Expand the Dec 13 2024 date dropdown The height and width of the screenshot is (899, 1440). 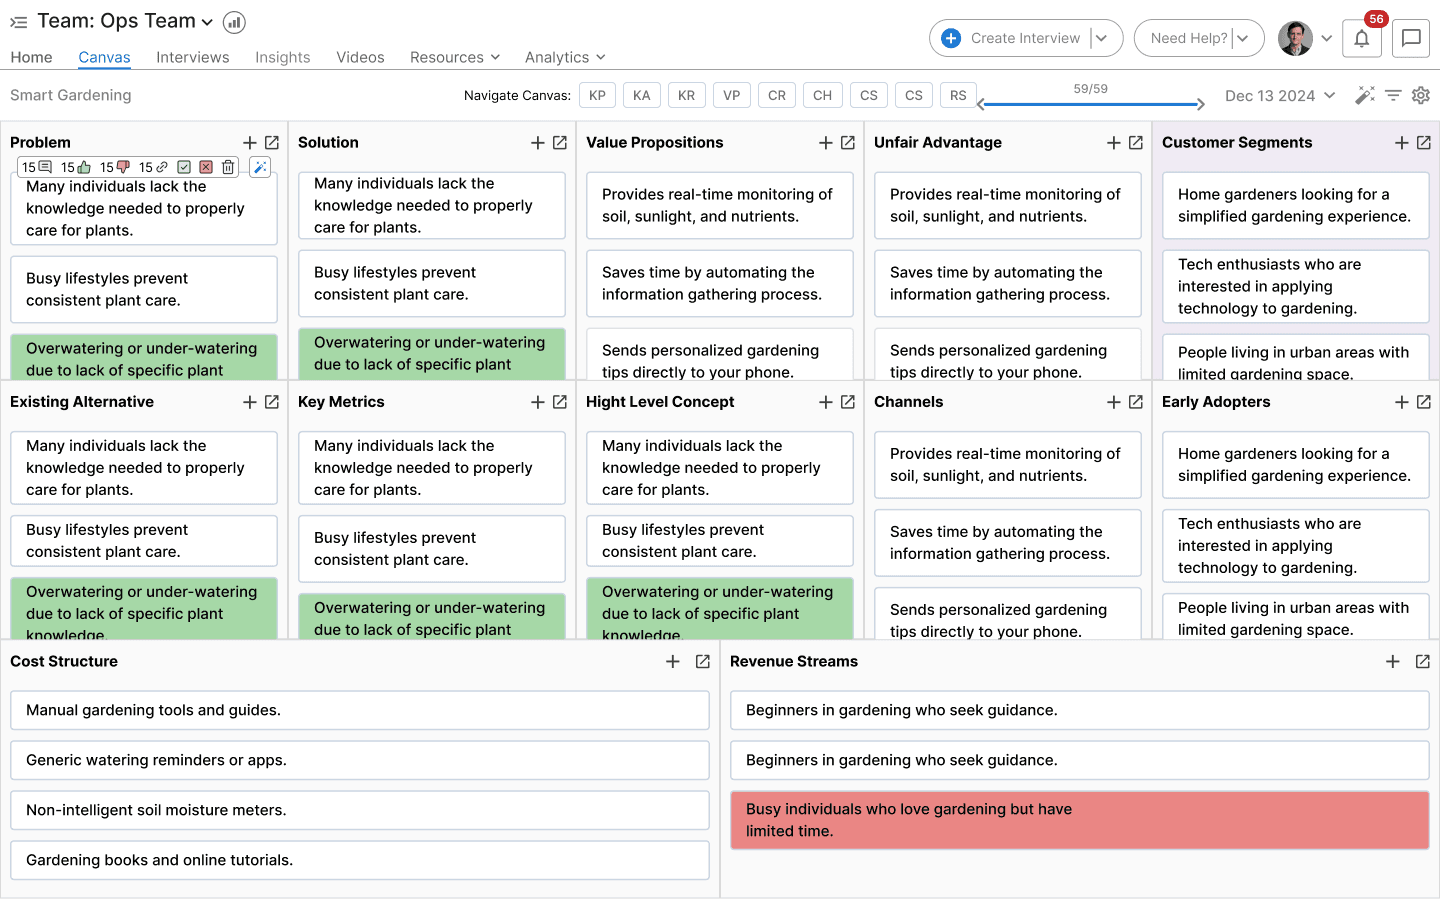pyautogui.click(x=1330, y=96)
